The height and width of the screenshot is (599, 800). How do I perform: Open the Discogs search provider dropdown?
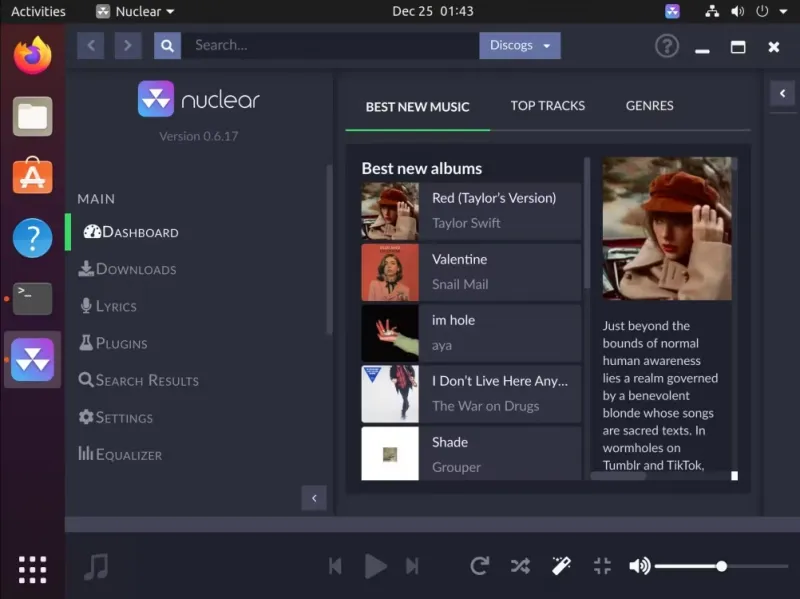[519, 45]
